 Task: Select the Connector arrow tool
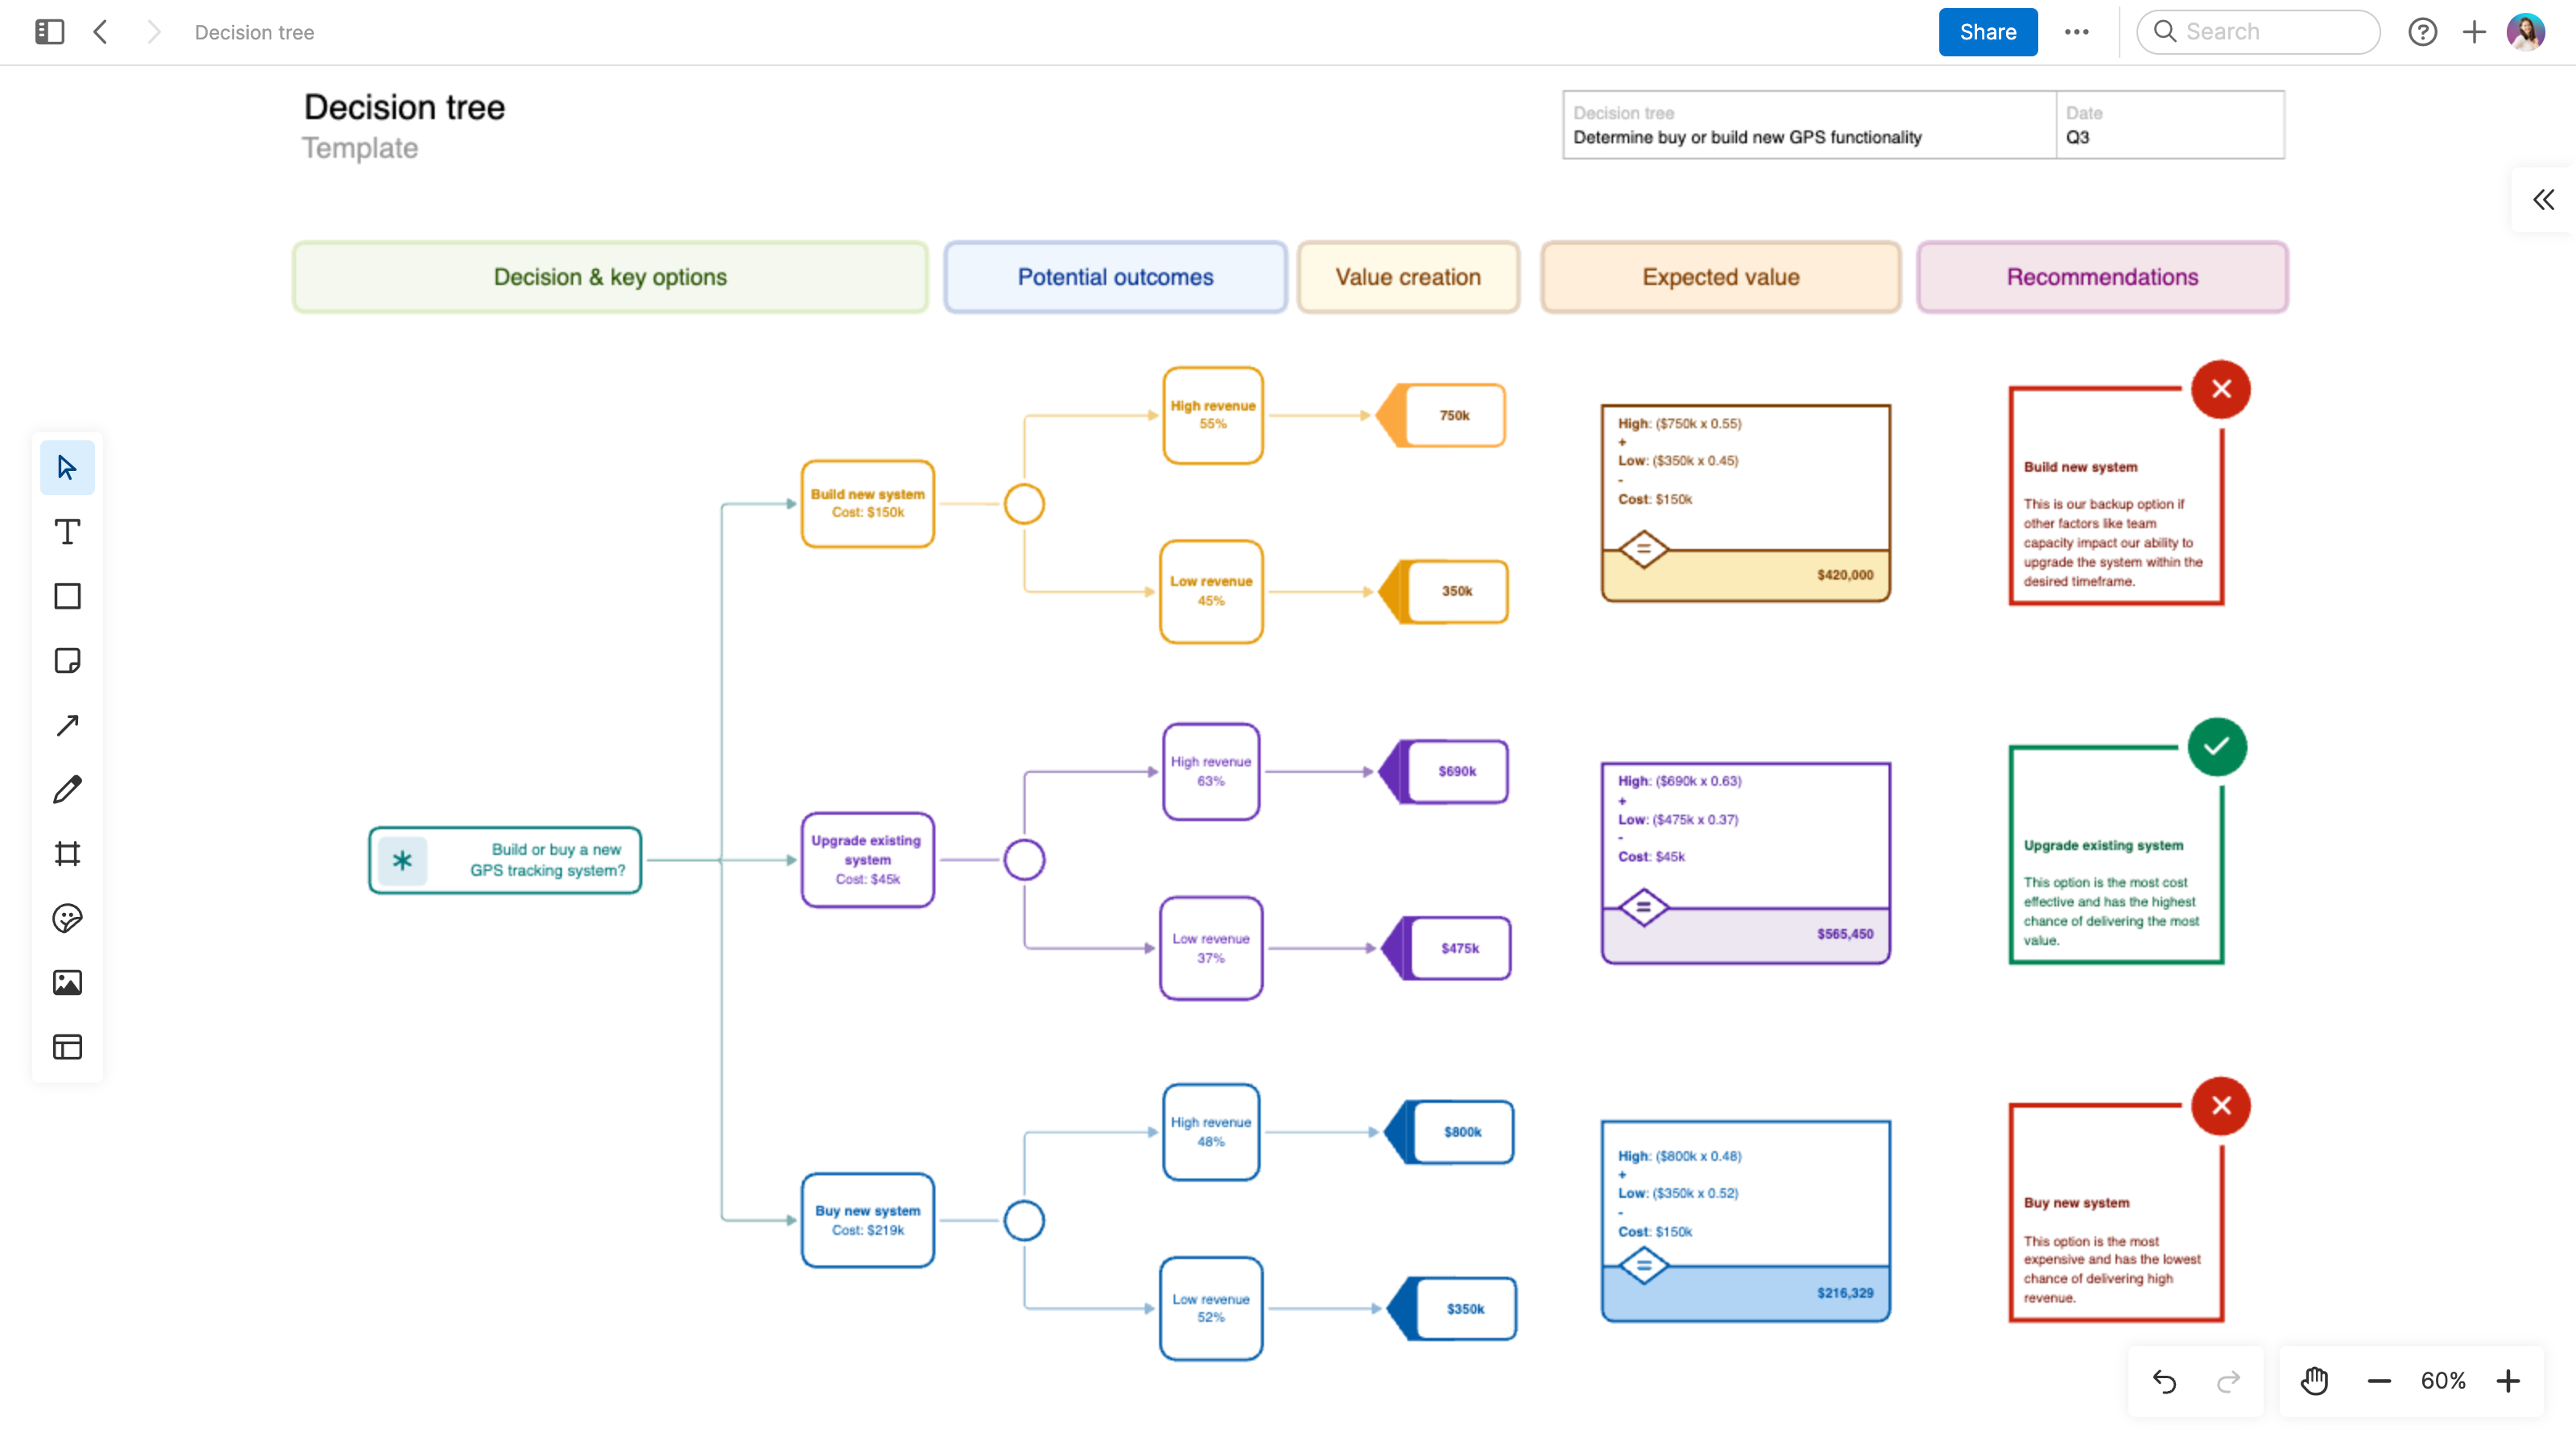coord(66,724)
